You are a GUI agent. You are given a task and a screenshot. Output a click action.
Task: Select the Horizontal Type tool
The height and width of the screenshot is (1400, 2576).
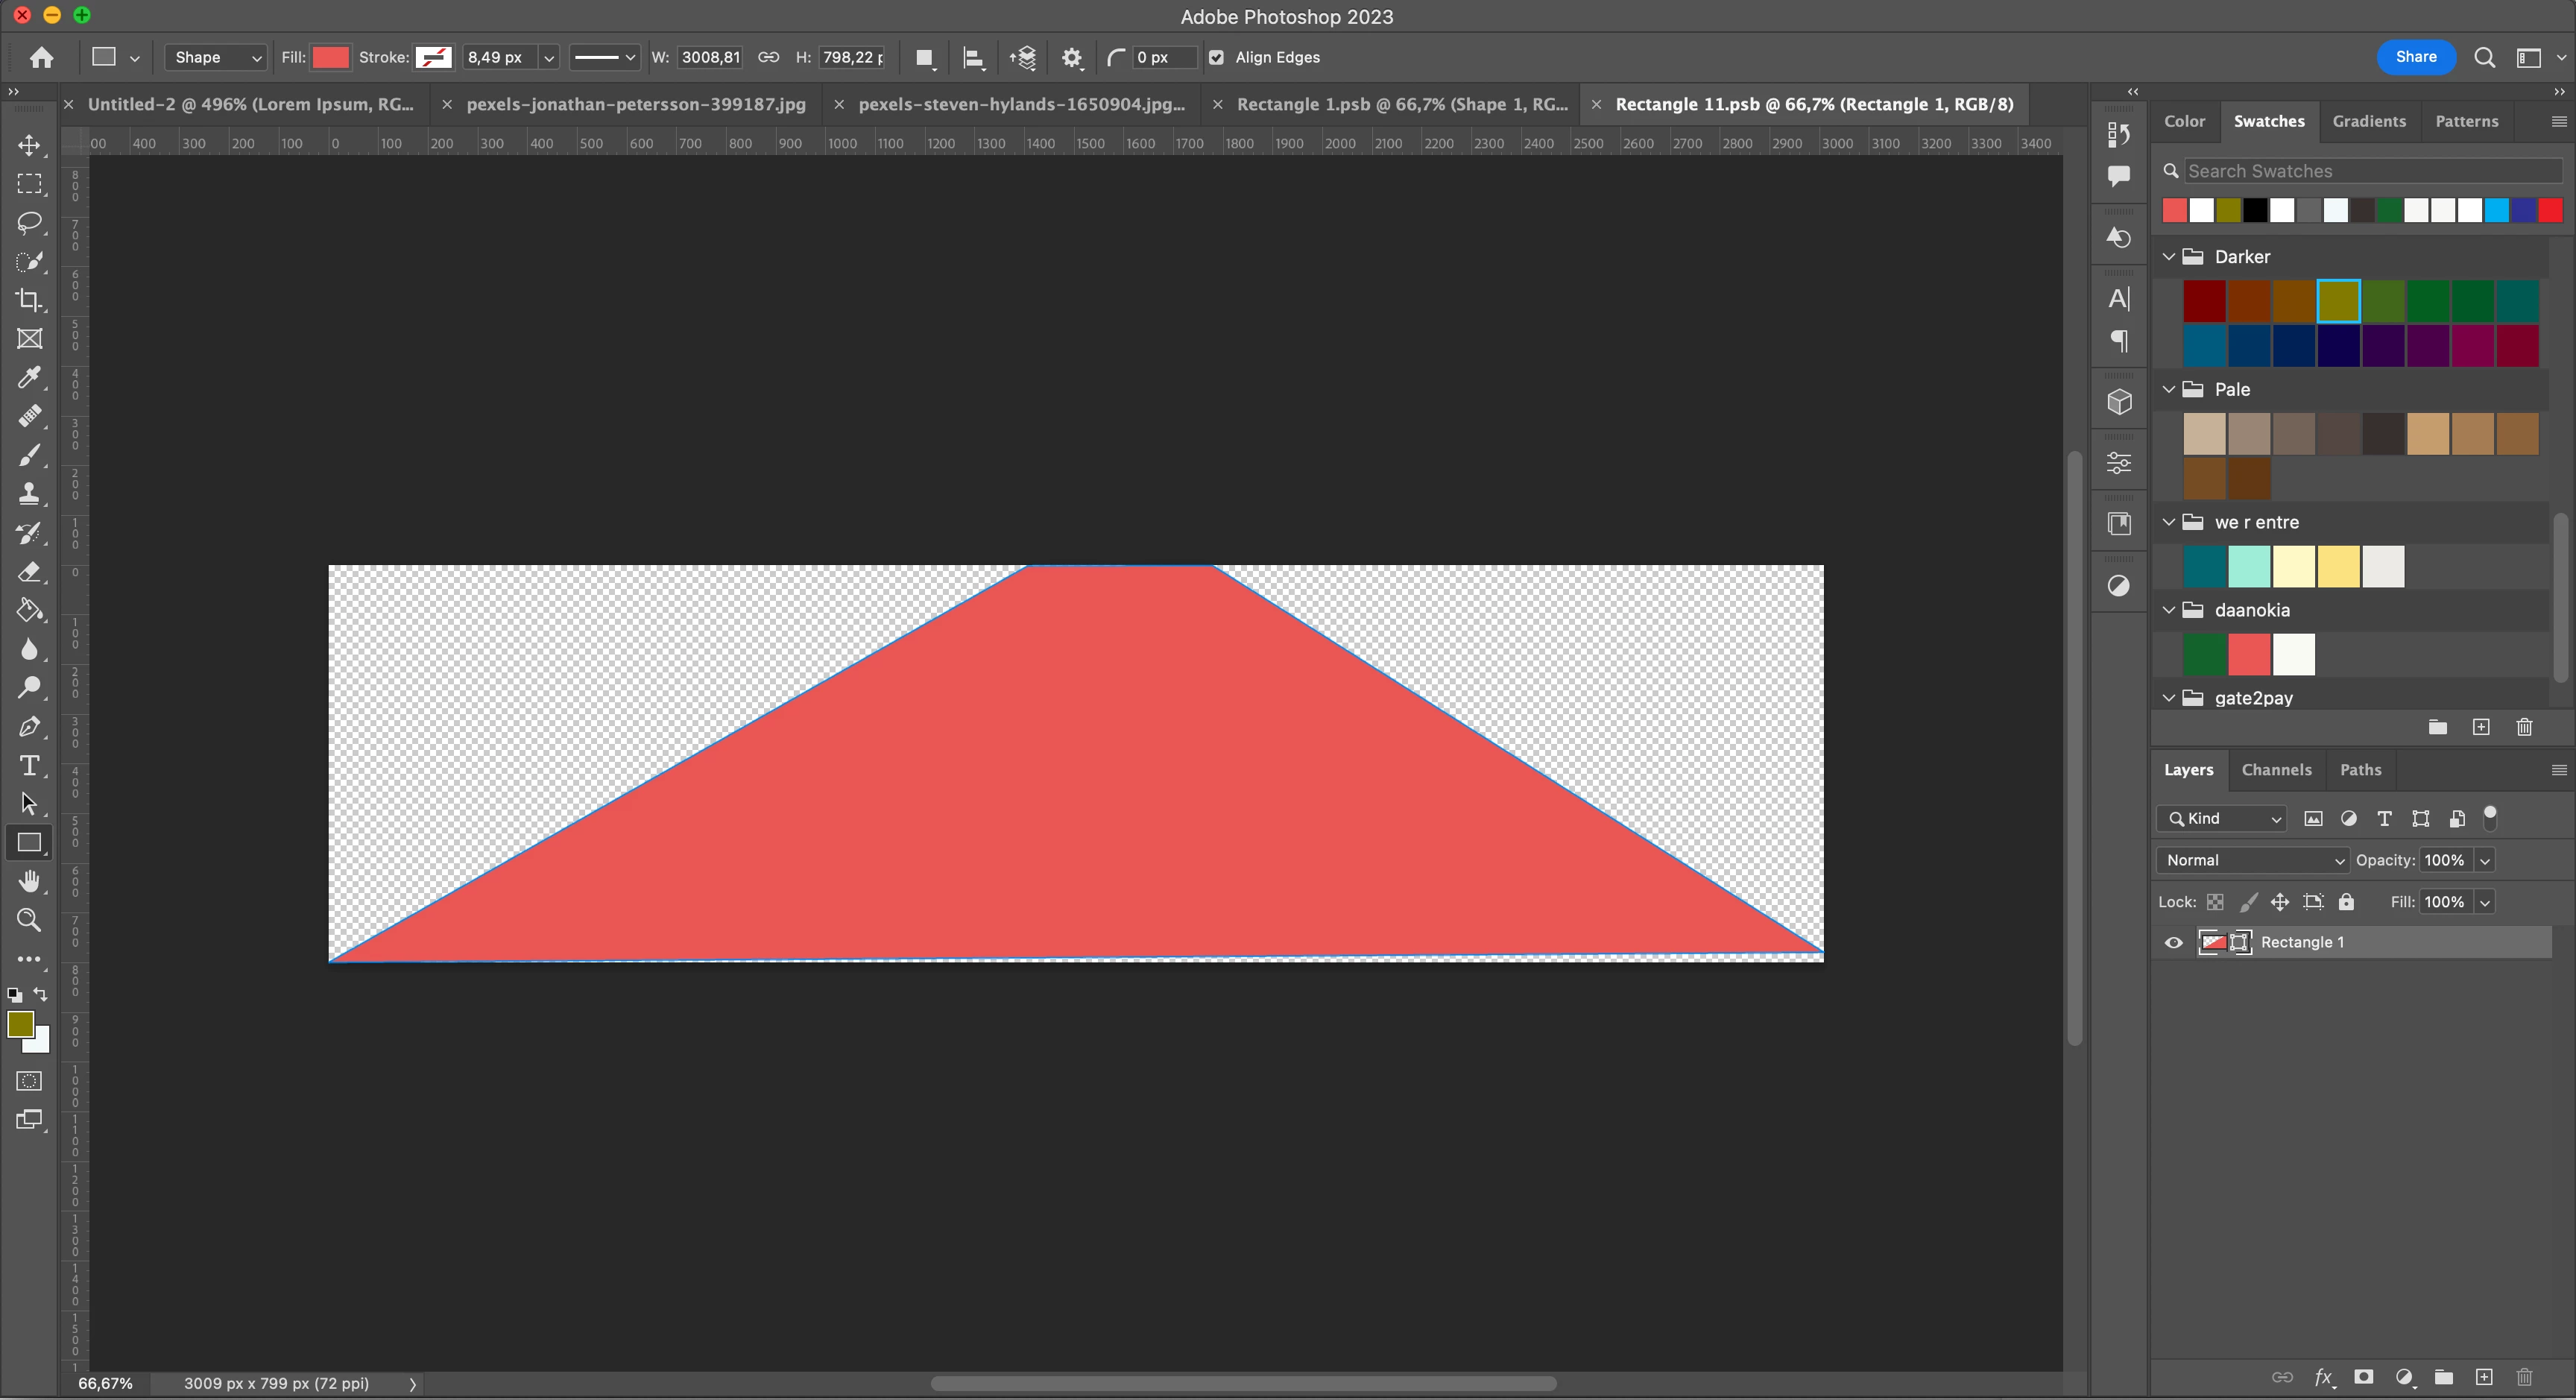coord(30,766)
